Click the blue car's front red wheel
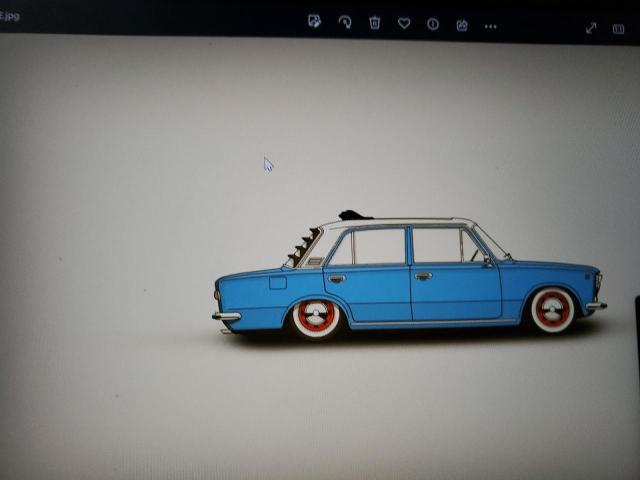This screenshot has height=480, width=640. point(552,309)
